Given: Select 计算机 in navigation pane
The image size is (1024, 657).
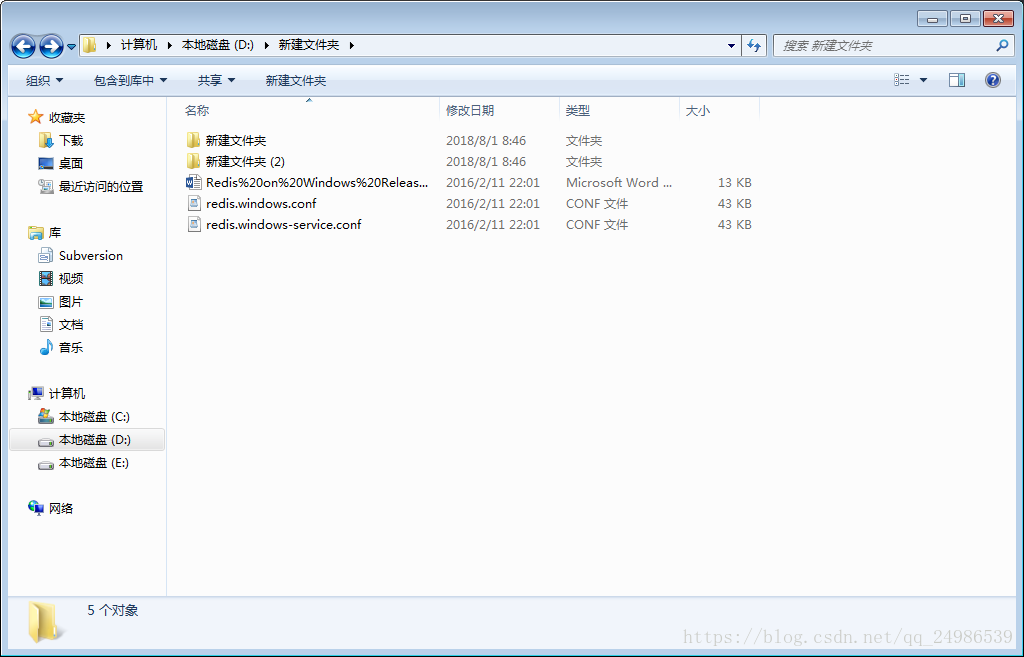Looking at the screenshot, I should [x=67, y=393].
